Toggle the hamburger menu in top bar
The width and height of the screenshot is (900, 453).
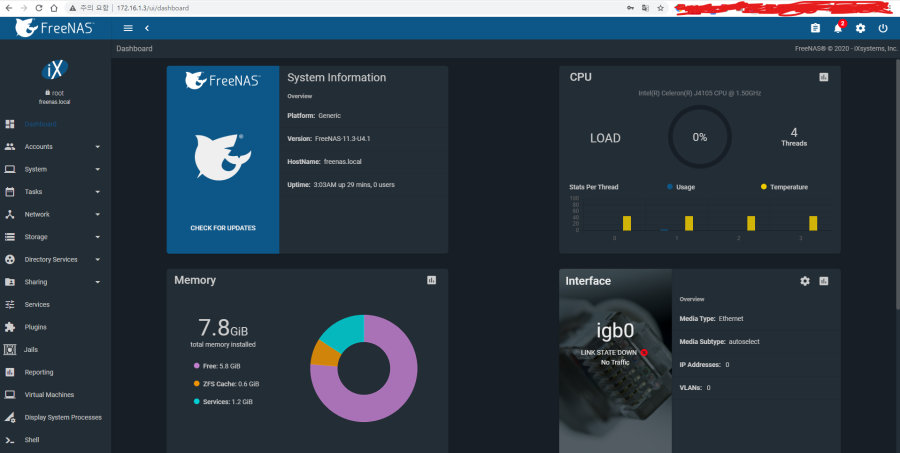(x=128, y=28)
